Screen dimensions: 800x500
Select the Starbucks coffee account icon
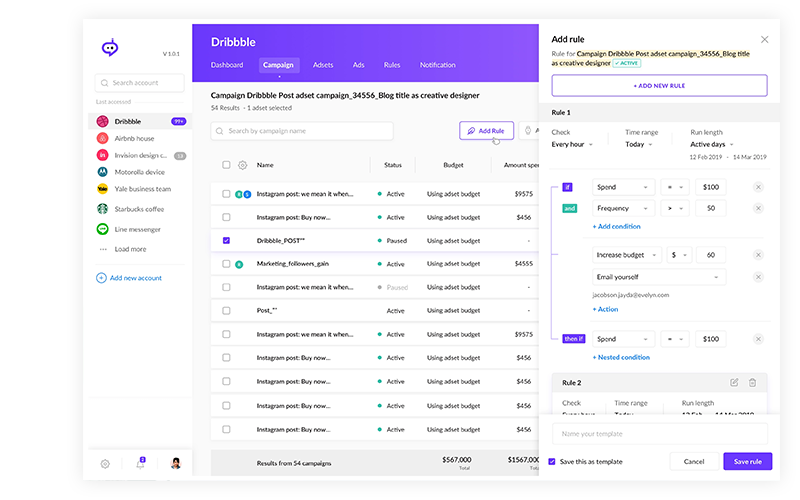102,209
